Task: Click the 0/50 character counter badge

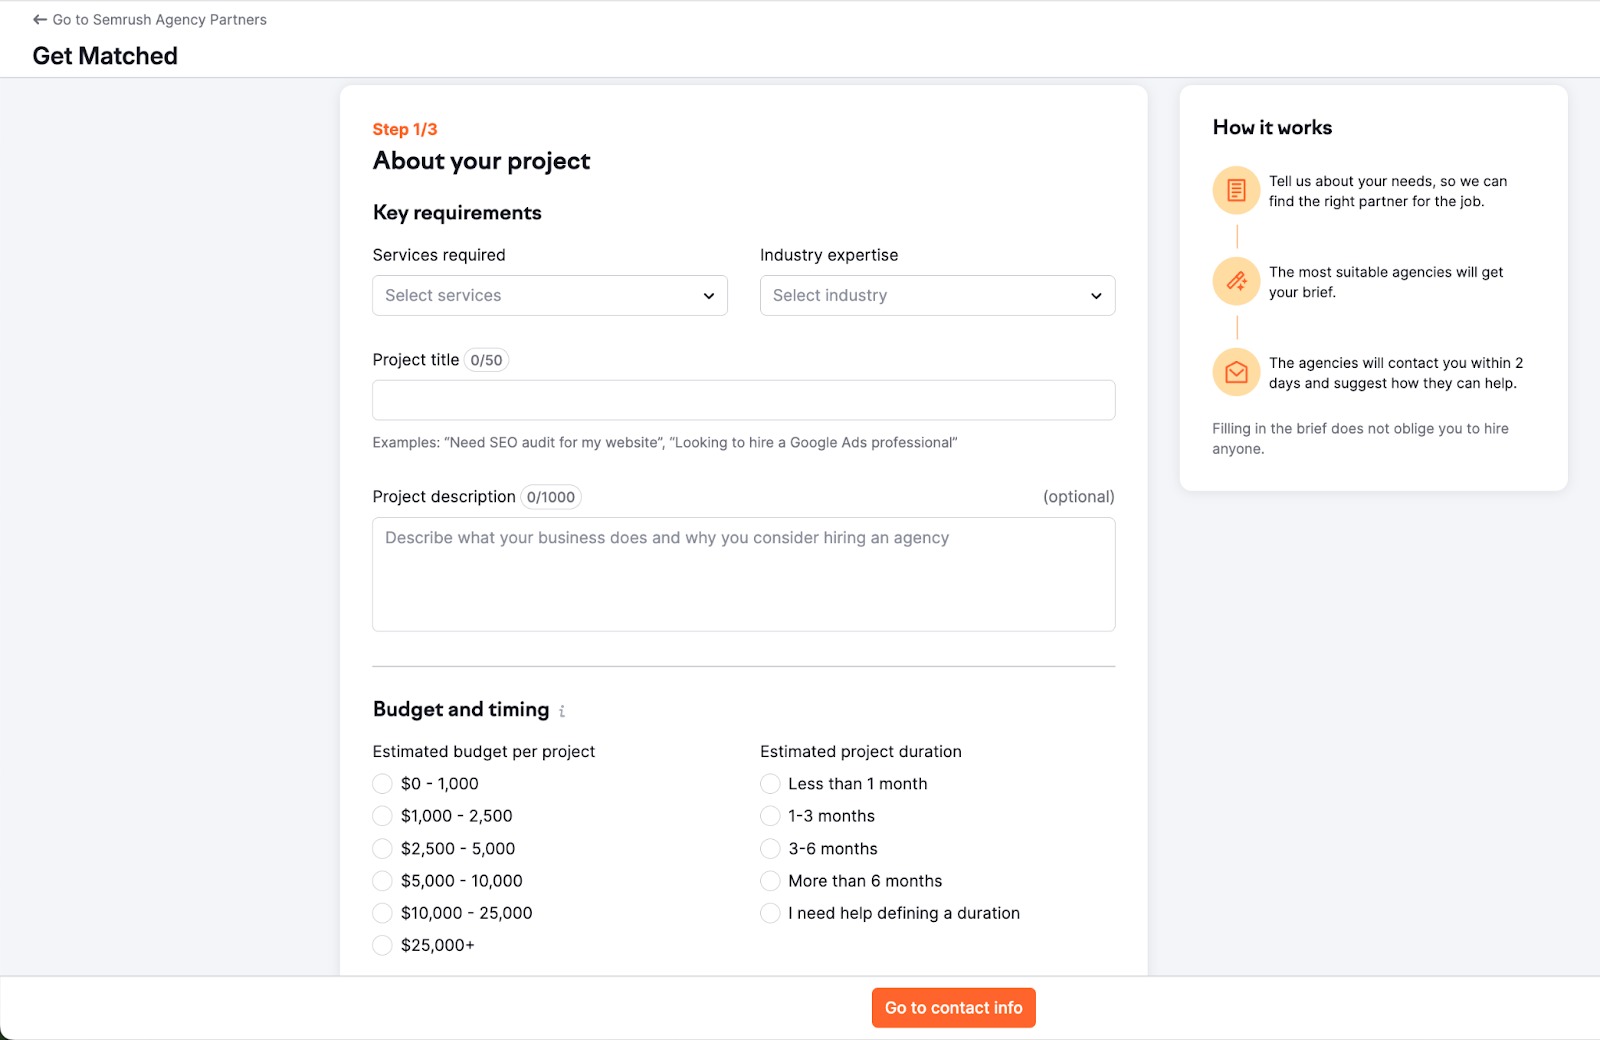Action: [x=486, y=359]
